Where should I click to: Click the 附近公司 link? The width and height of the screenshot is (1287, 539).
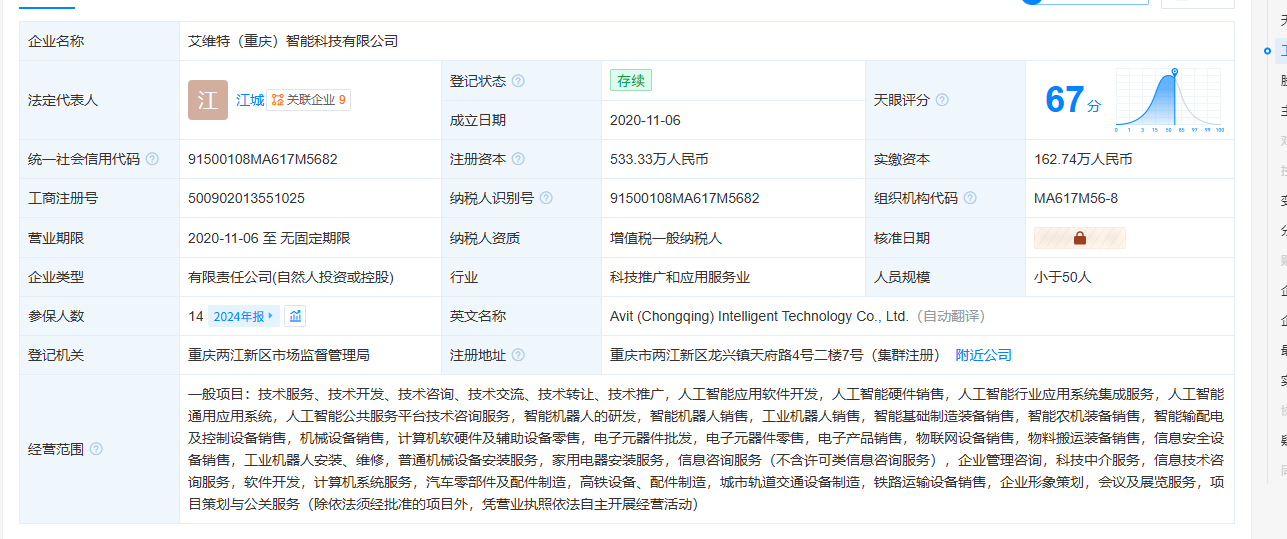click(x=984, y=355)
